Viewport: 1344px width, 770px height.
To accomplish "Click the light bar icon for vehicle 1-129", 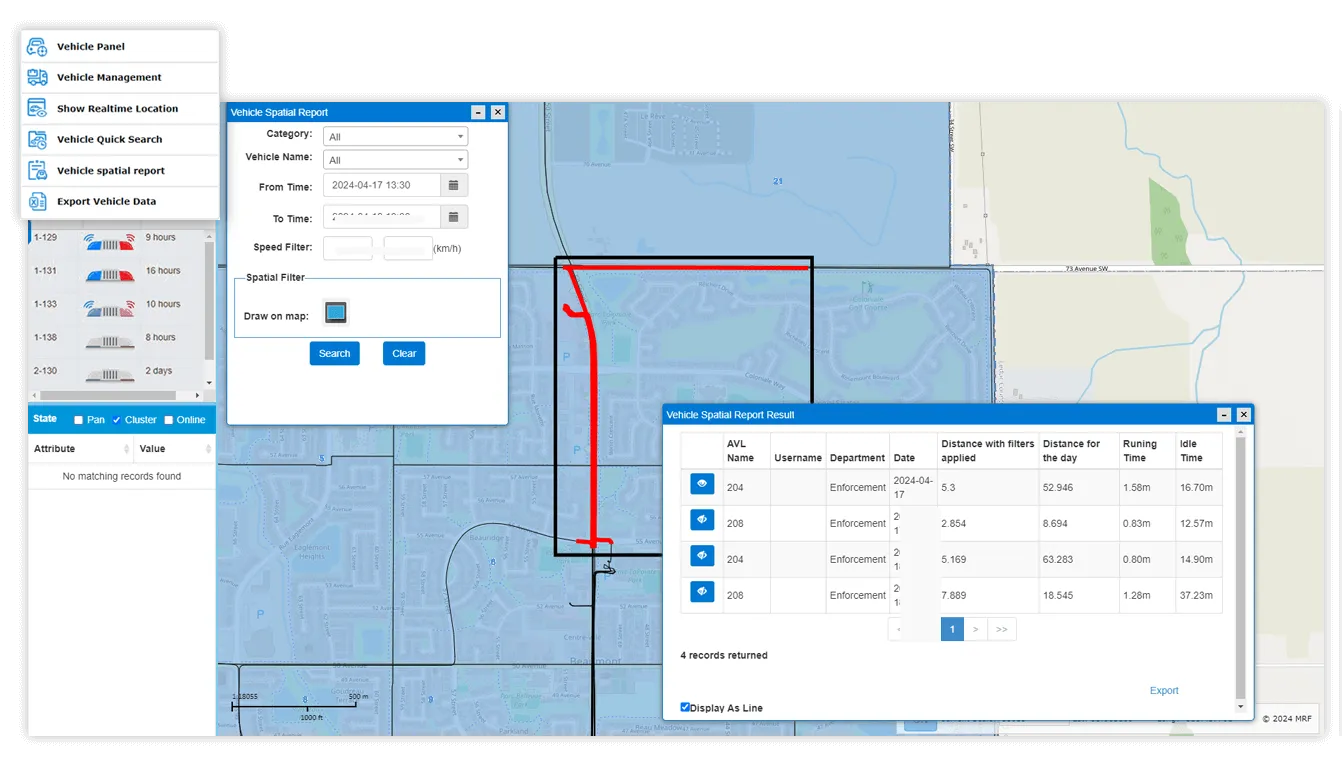I will [x=109, y=240].
